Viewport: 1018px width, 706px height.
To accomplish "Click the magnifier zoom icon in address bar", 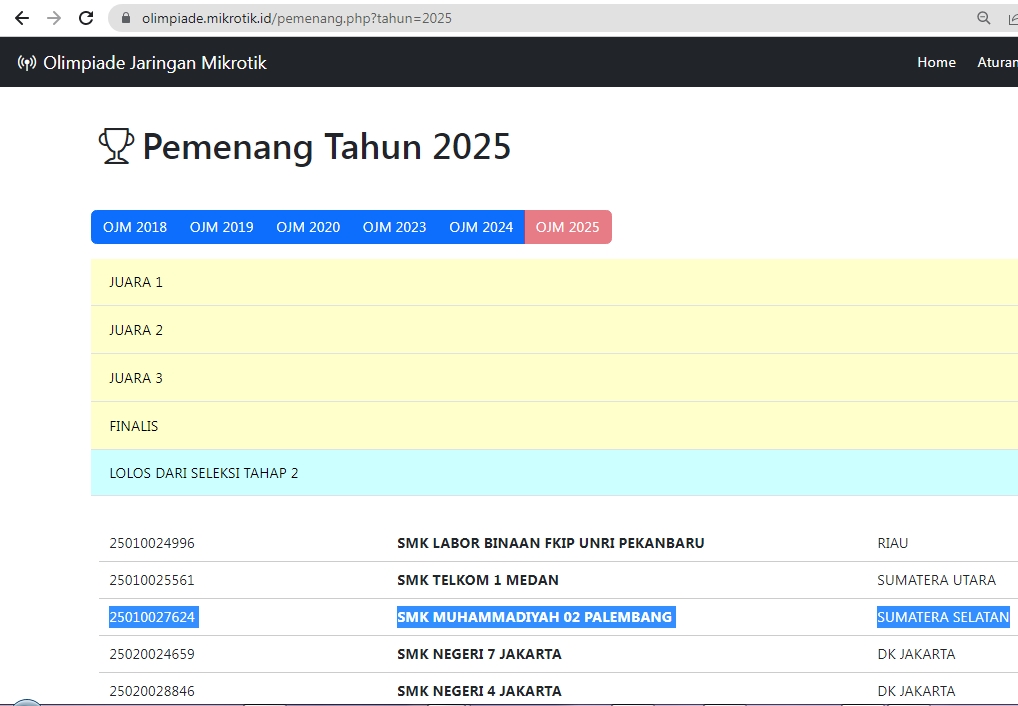I will 984,18.
